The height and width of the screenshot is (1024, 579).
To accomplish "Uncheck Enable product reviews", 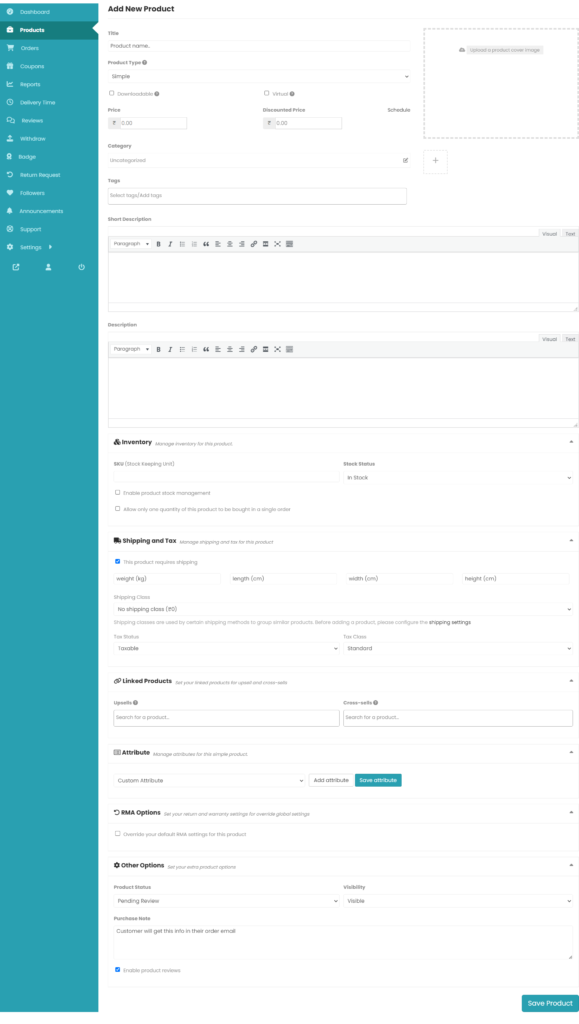I will [117, 970].
